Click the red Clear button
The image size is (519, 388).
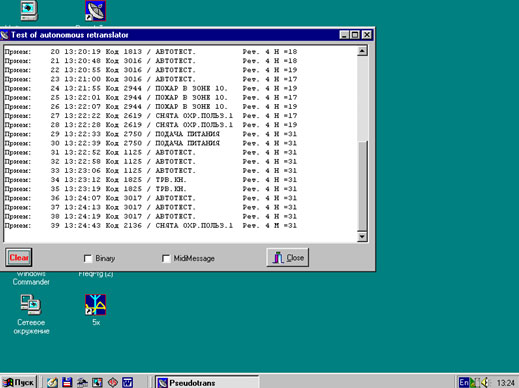pos(19,257)
